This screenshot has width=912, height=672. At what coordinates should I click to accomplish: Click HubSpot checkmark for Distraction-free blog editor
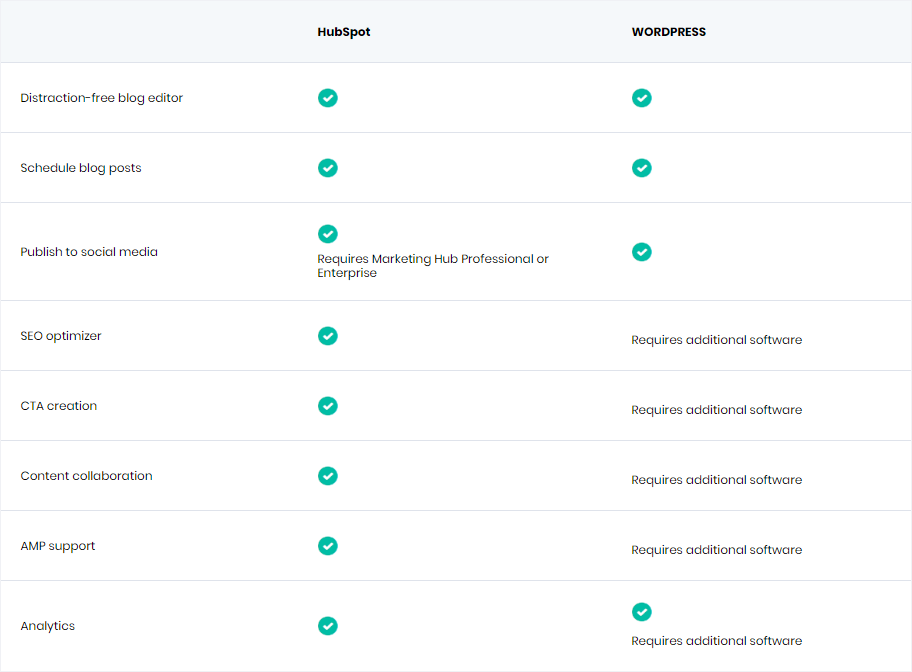click(x=327, y=98)
